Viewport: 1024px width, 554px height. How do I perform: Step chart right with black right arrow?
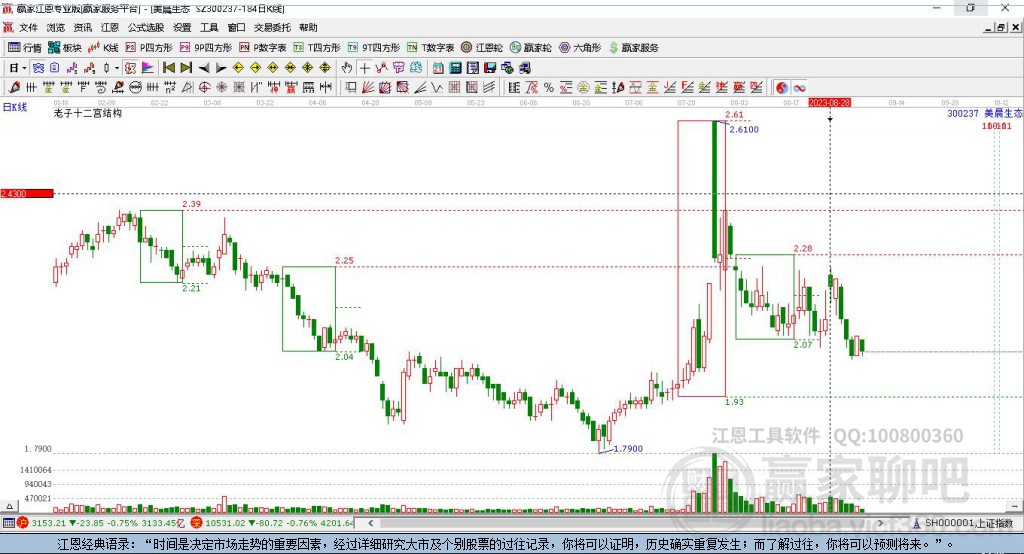point(221,68)
